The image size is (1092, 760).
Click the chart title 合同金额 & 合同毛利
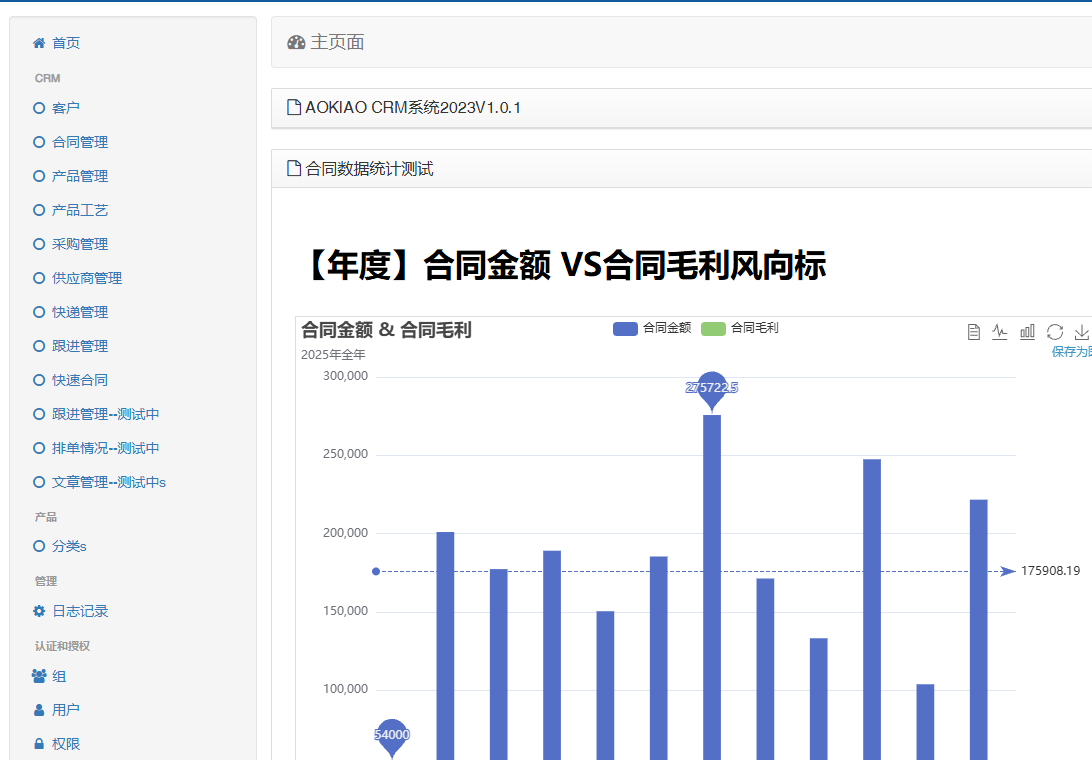click(387, 329)
